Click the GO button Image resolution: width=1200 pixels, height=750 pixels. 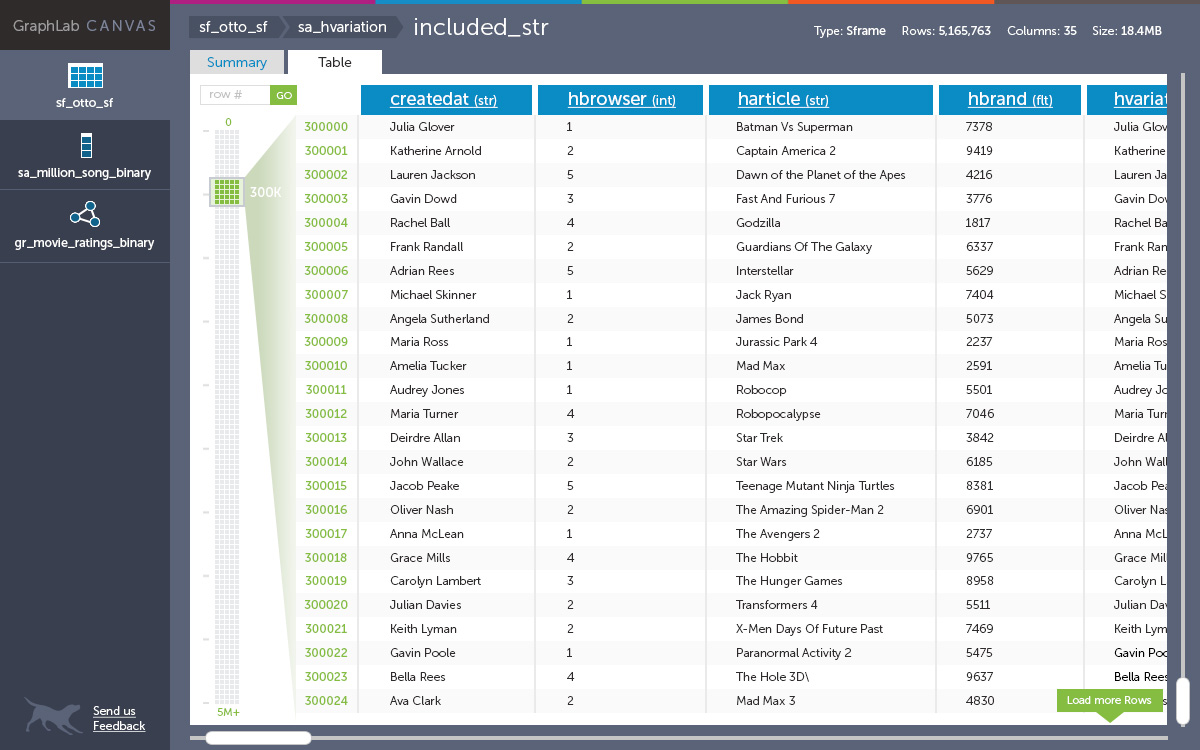pyautogui.click(x=284, y=95)
